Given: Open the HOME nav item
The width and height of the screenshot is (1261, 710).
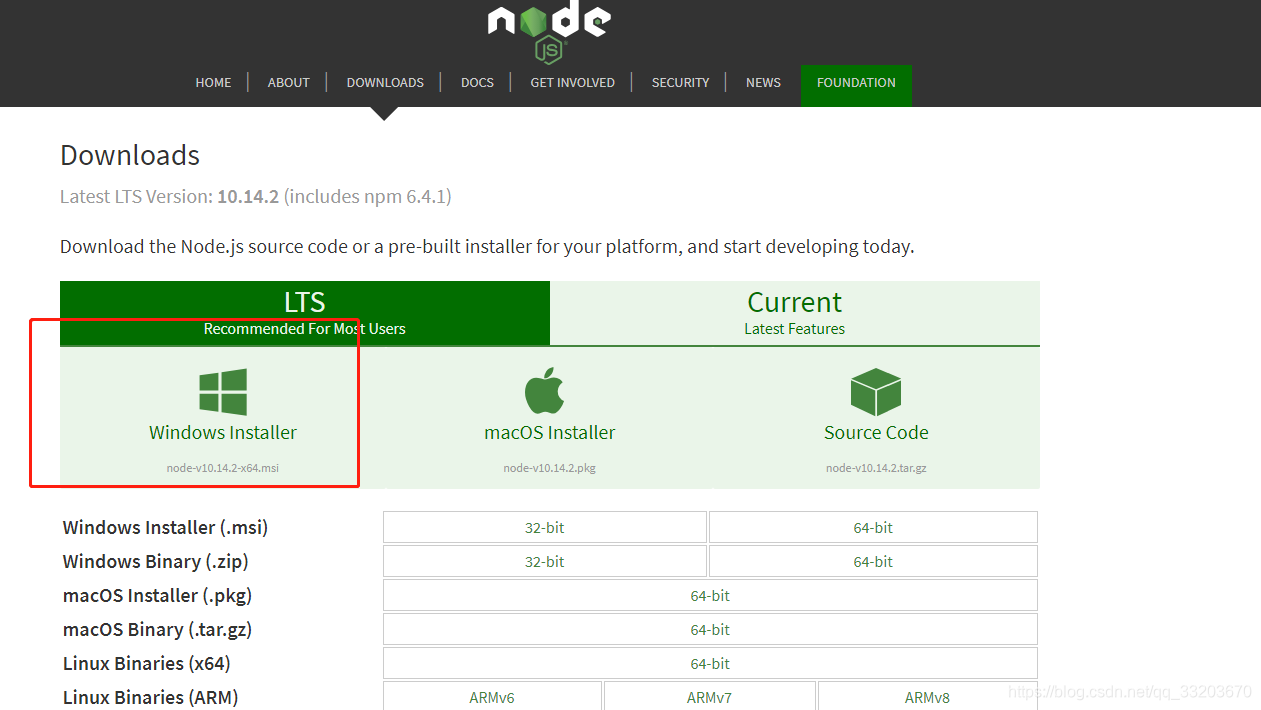Looking at the screenshot, I should (213, 82).
